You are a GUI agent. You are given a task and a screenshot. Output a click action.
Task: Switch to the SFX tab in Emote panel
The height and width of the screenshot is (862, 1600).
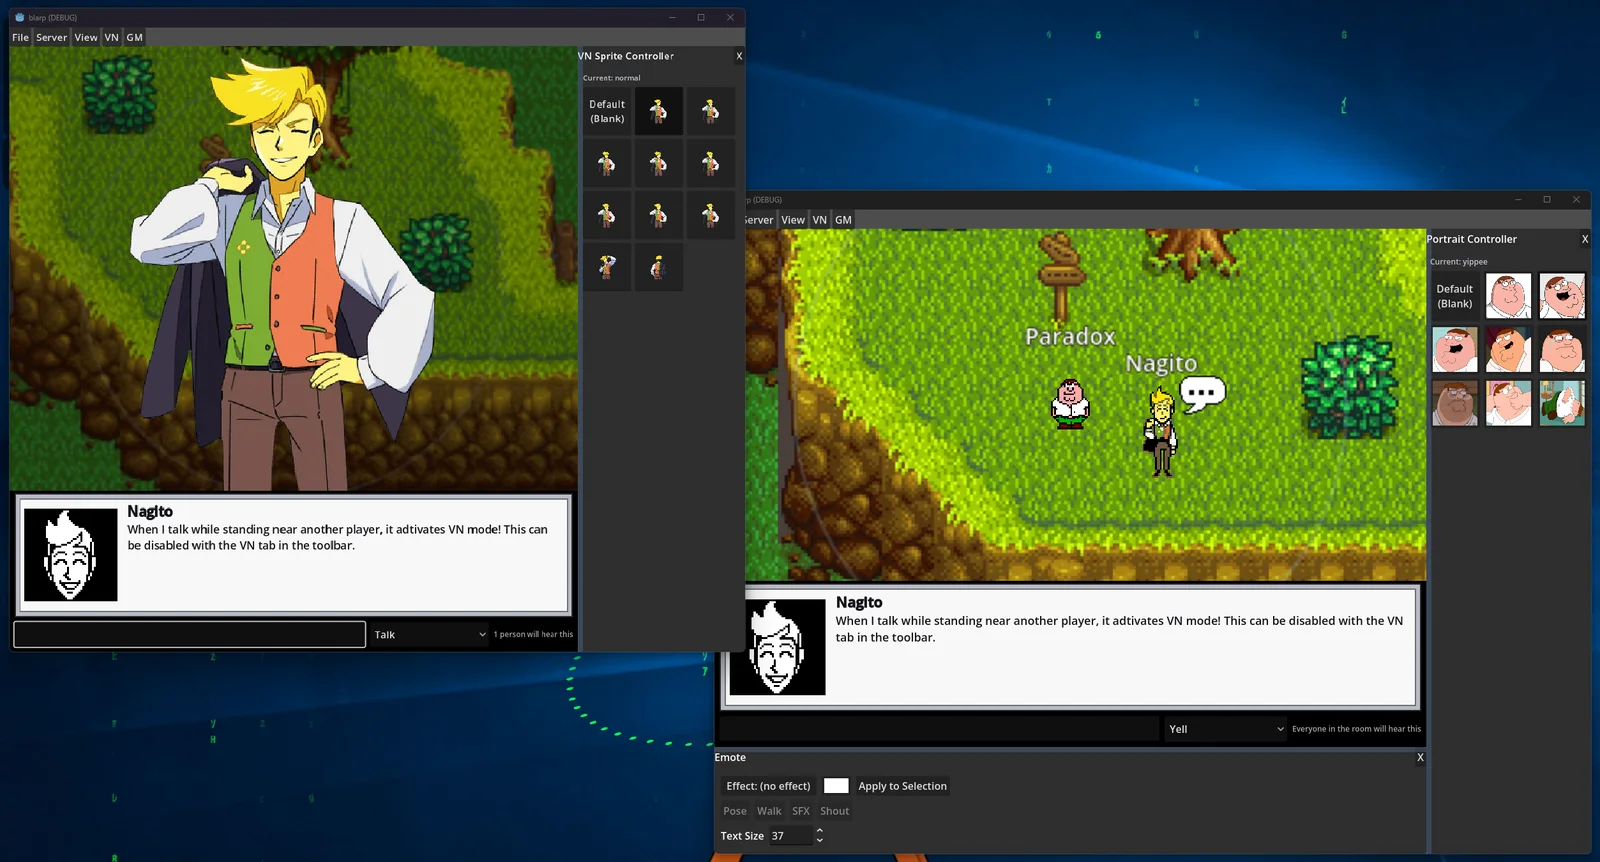tap(801, 811)
